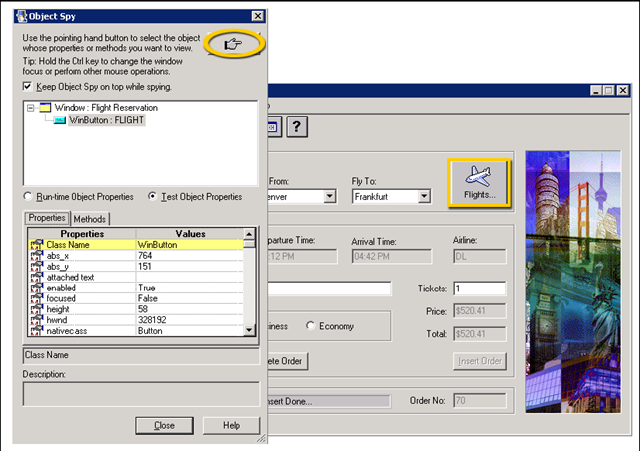
Task: Click the partially visible Delete Order button
Action: [x=288, y=361]
